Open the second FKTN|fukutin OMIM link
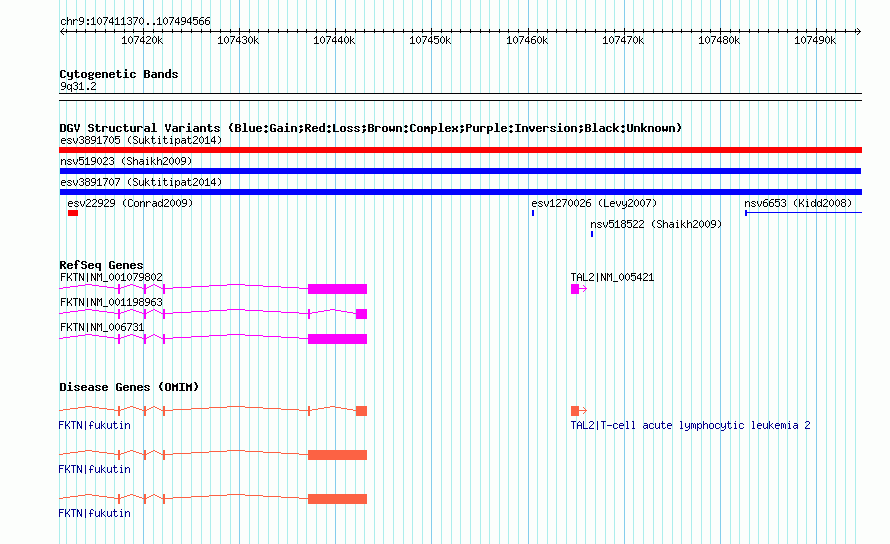Viewport: 890px width, 544px height. (x=95, y=470)
